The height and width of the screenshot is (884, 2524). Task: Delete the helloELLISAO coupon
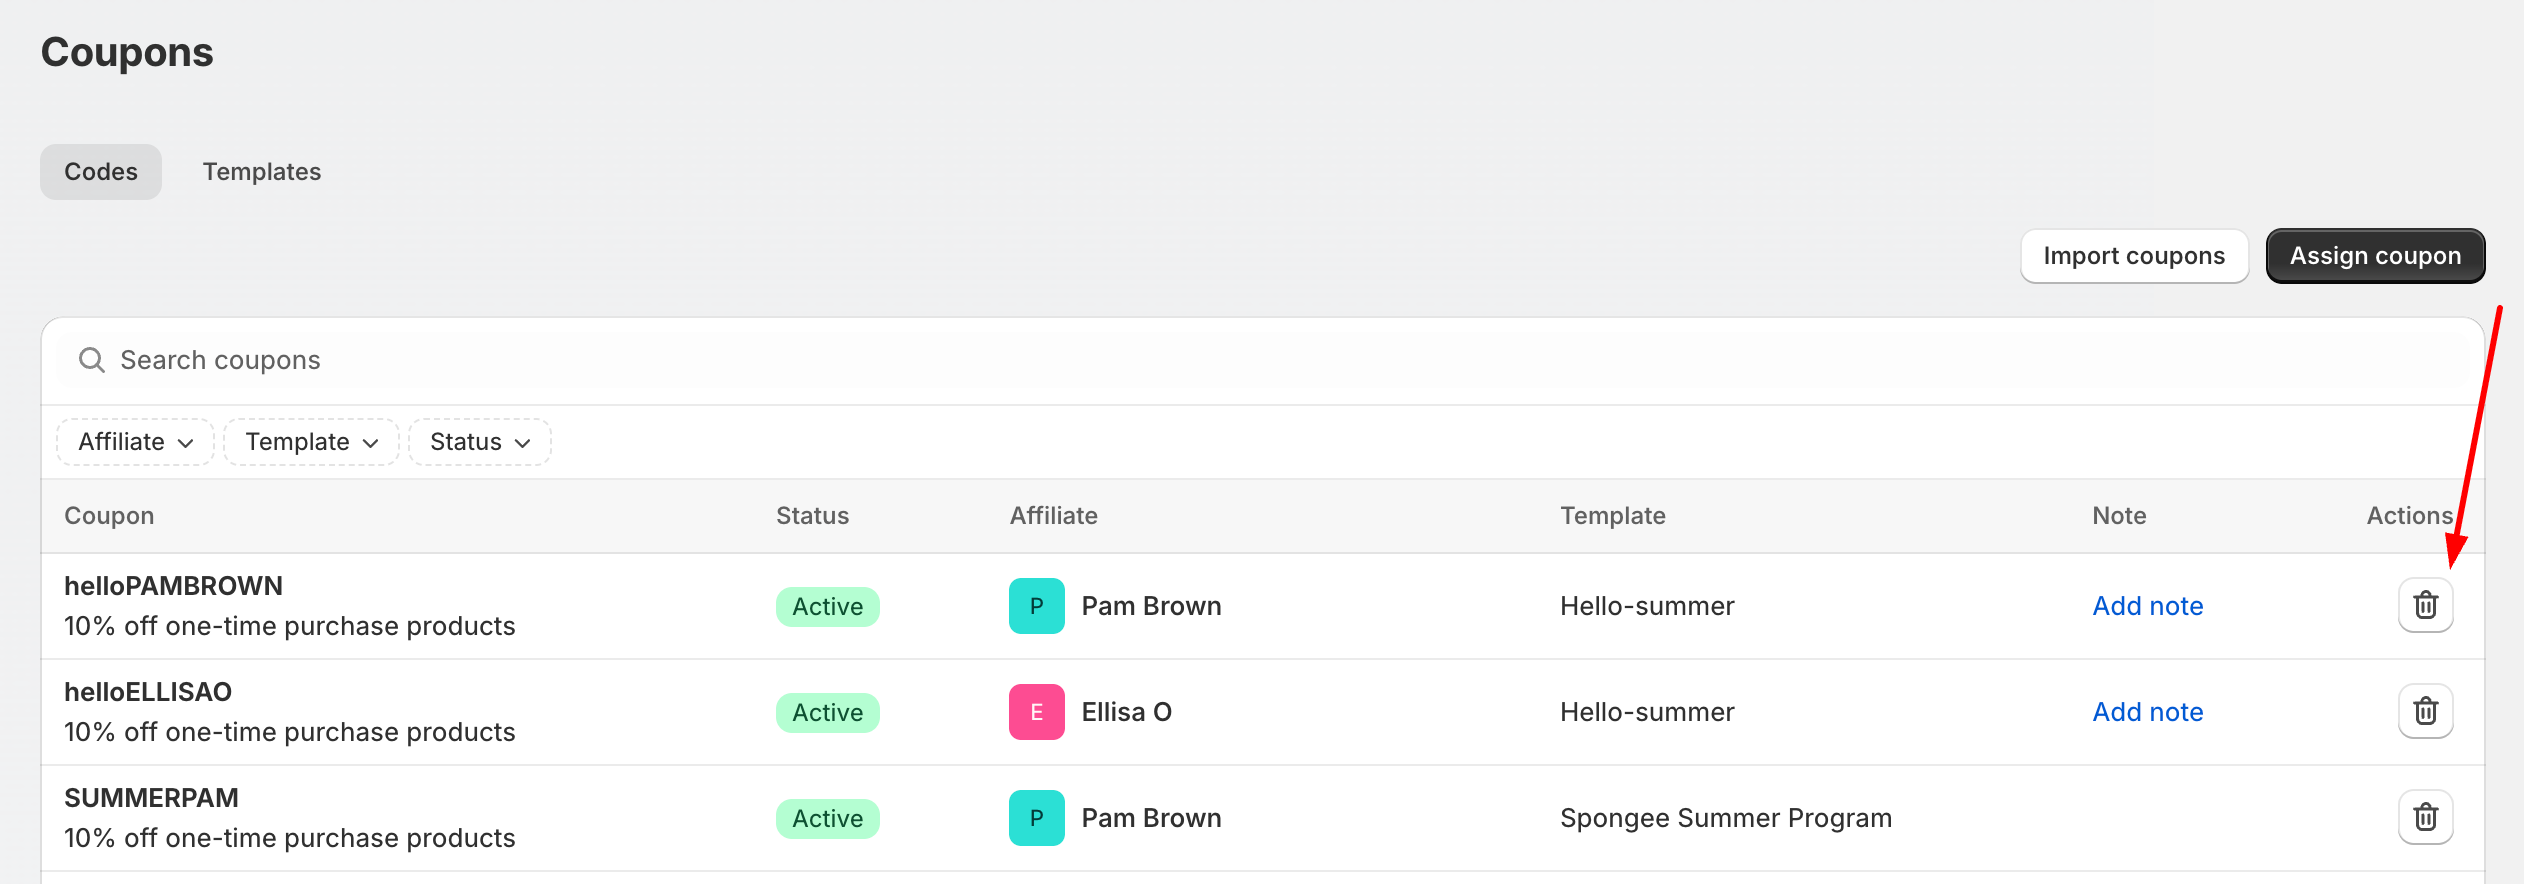(2425, 711)
